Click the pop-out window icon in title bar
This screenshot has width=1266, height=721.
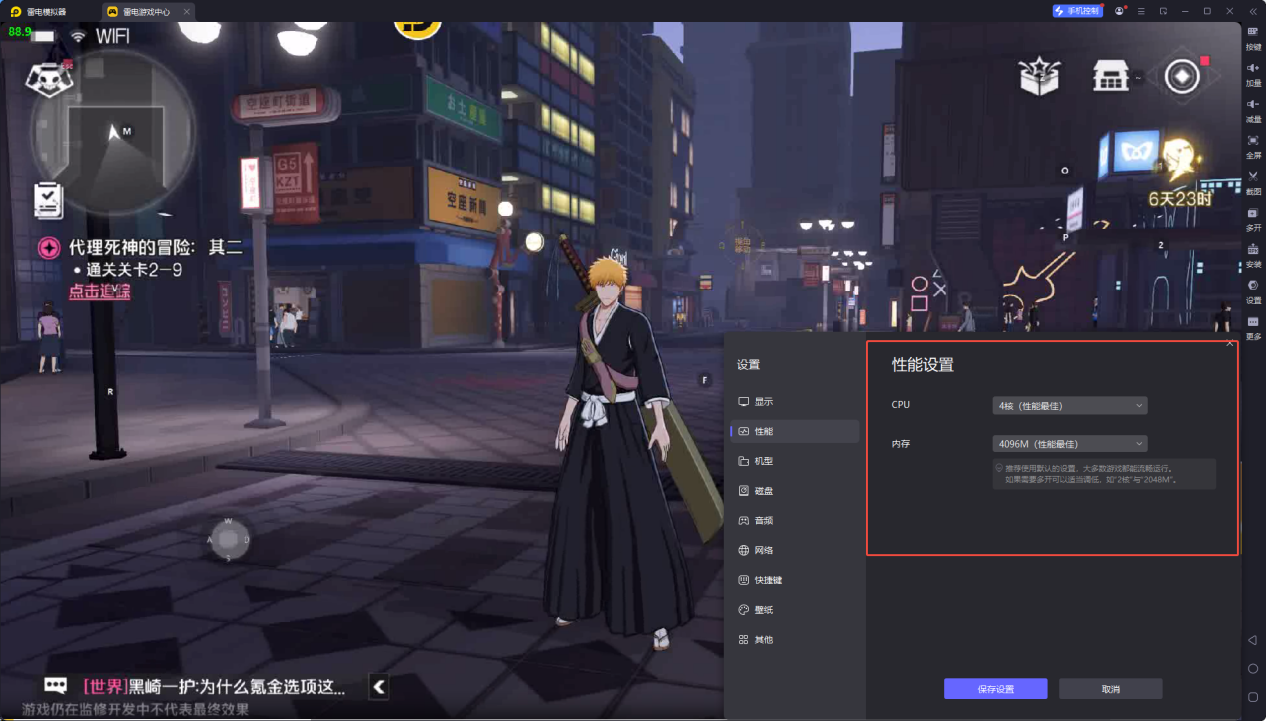click(1163, 11)
